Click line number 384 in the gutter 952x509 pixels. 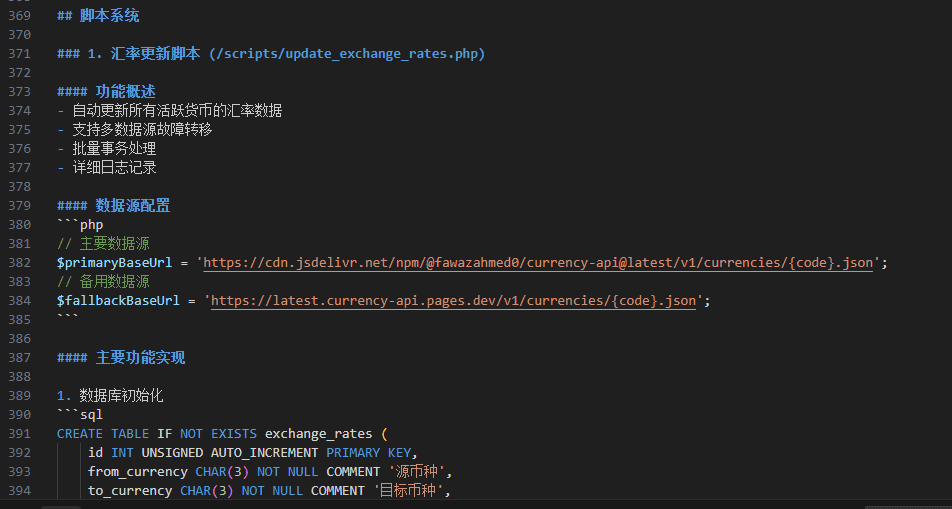19,300
